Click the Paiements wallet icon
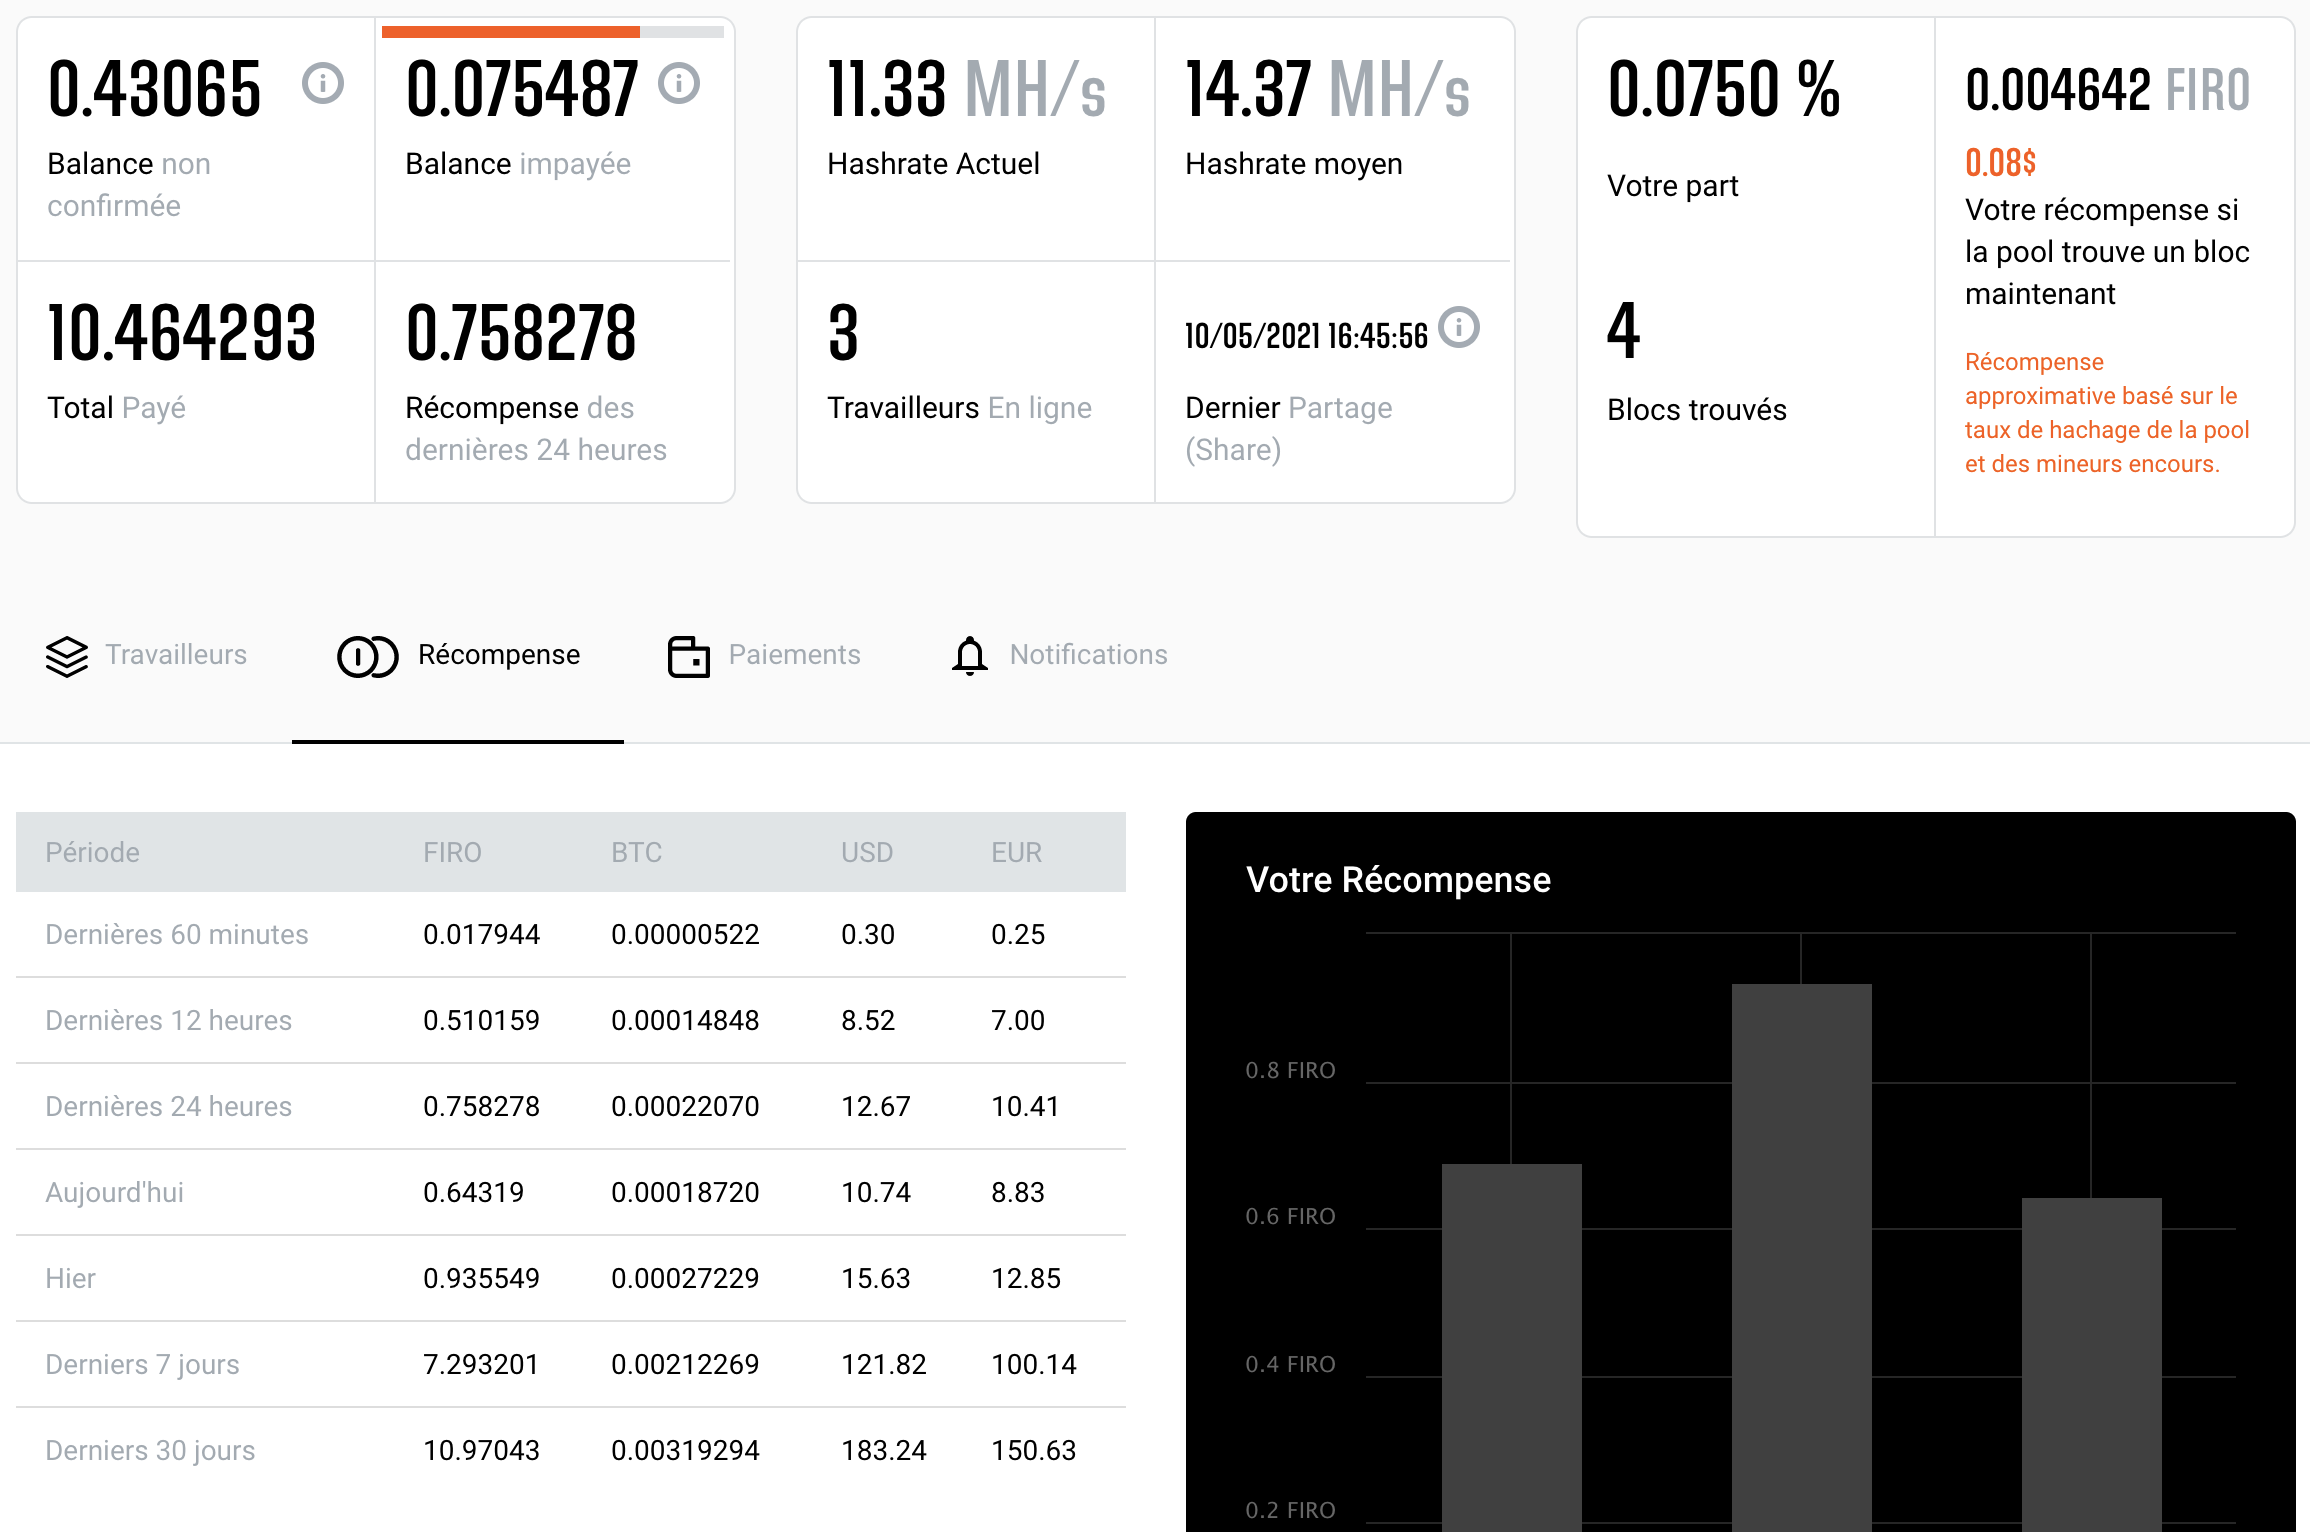The width and height of the screenshot is (2310, 1532). coord(689,657)
